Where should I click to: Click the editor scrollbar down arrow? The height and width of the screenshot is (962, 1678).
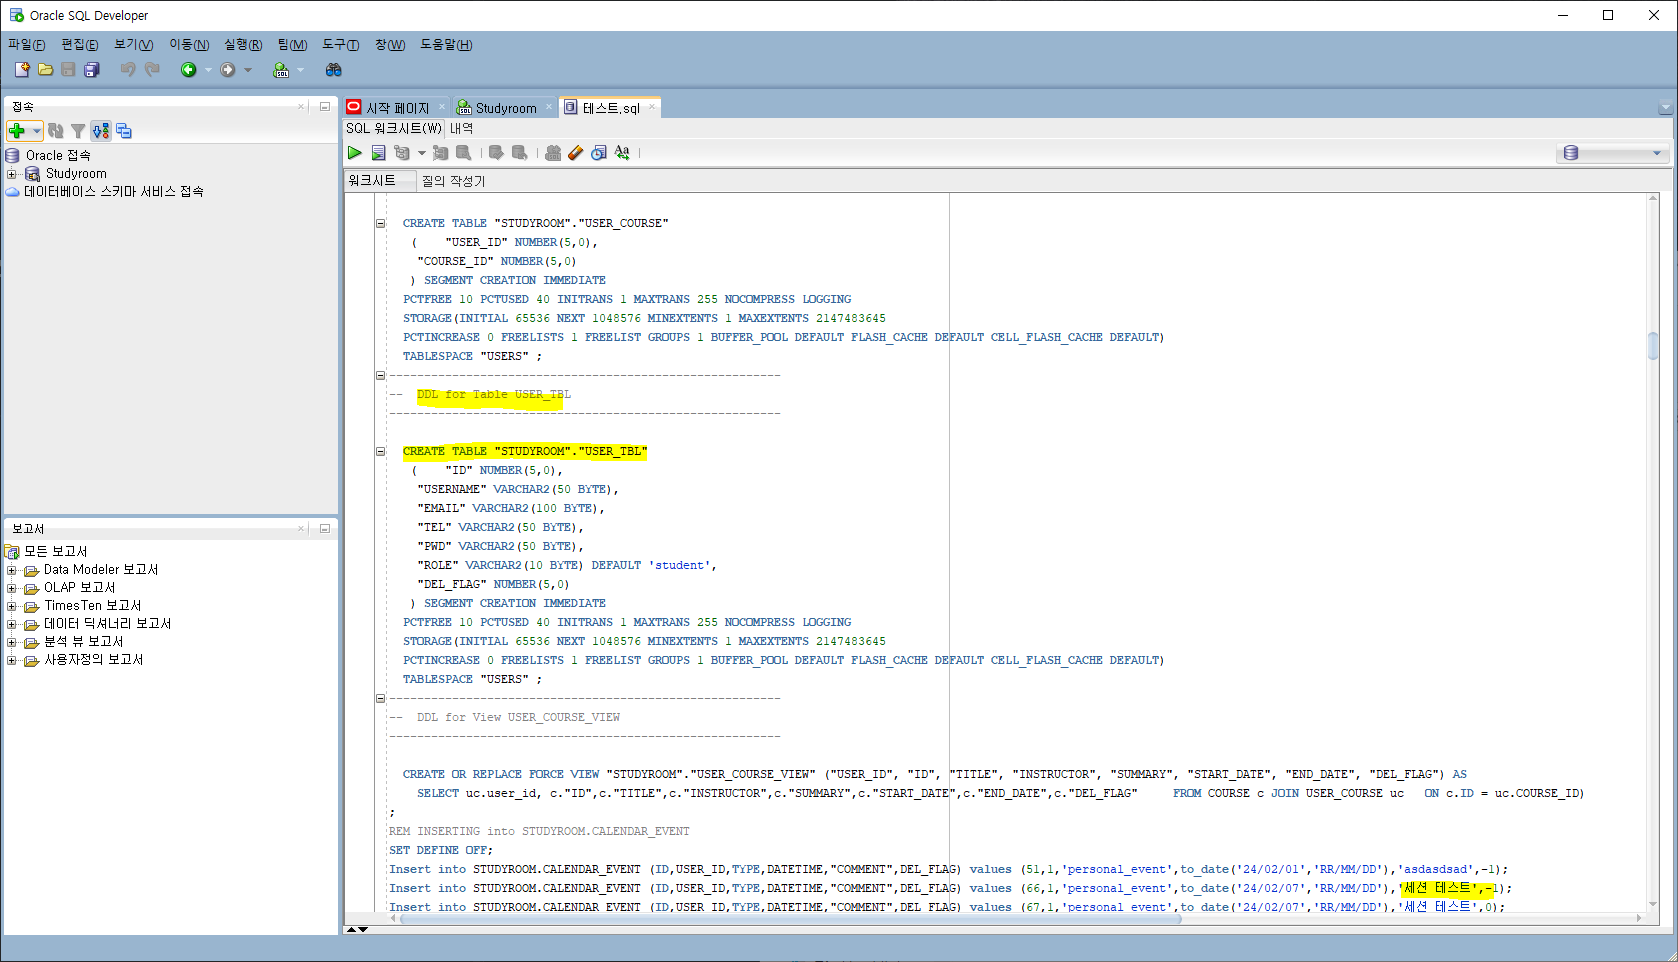pos(1653,903)
